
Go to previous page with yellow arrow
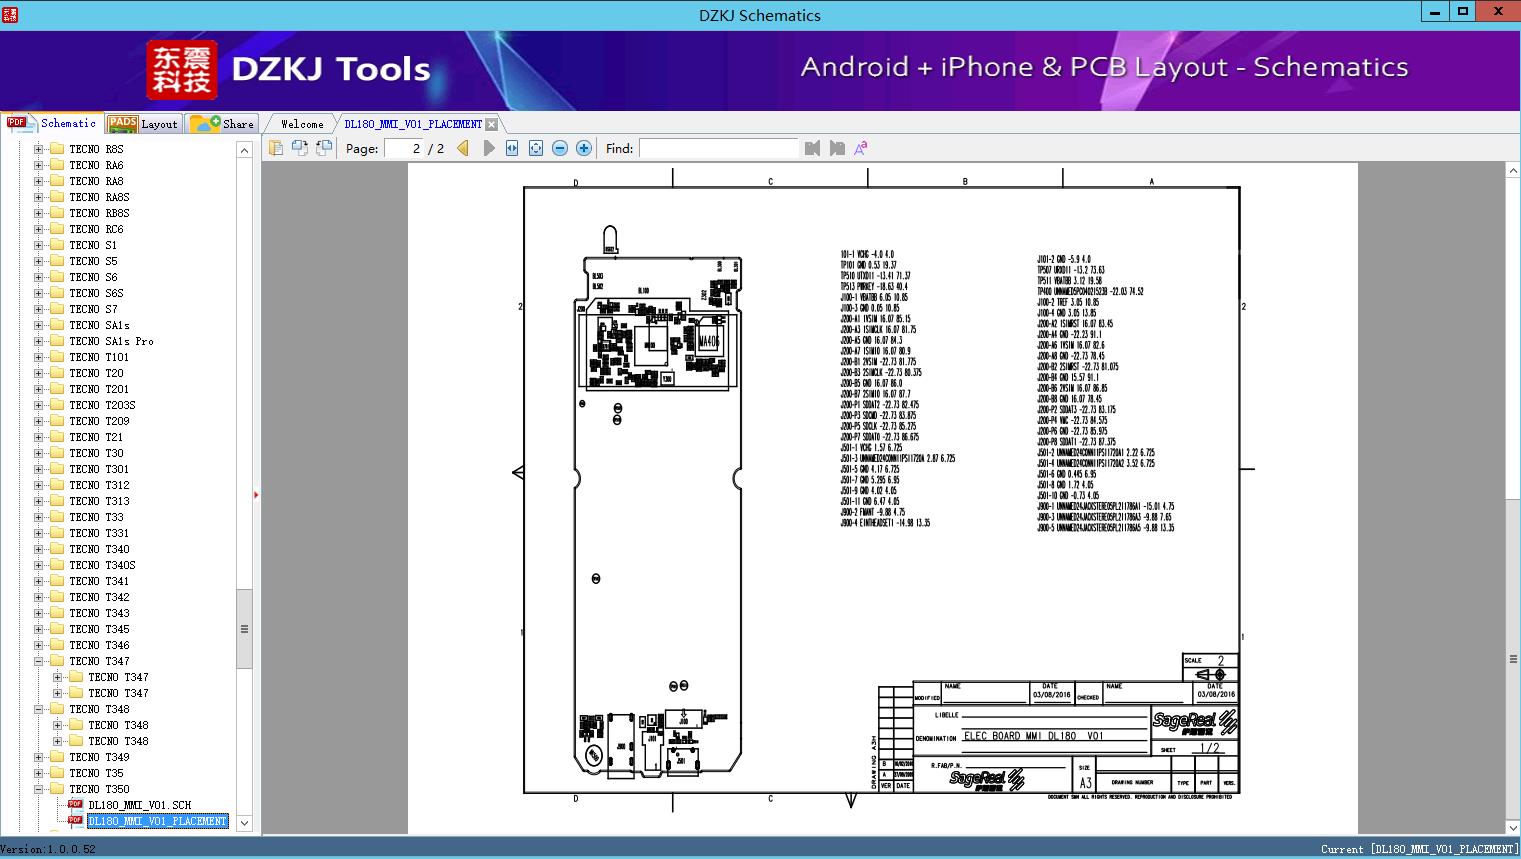[x=463, y=148]
